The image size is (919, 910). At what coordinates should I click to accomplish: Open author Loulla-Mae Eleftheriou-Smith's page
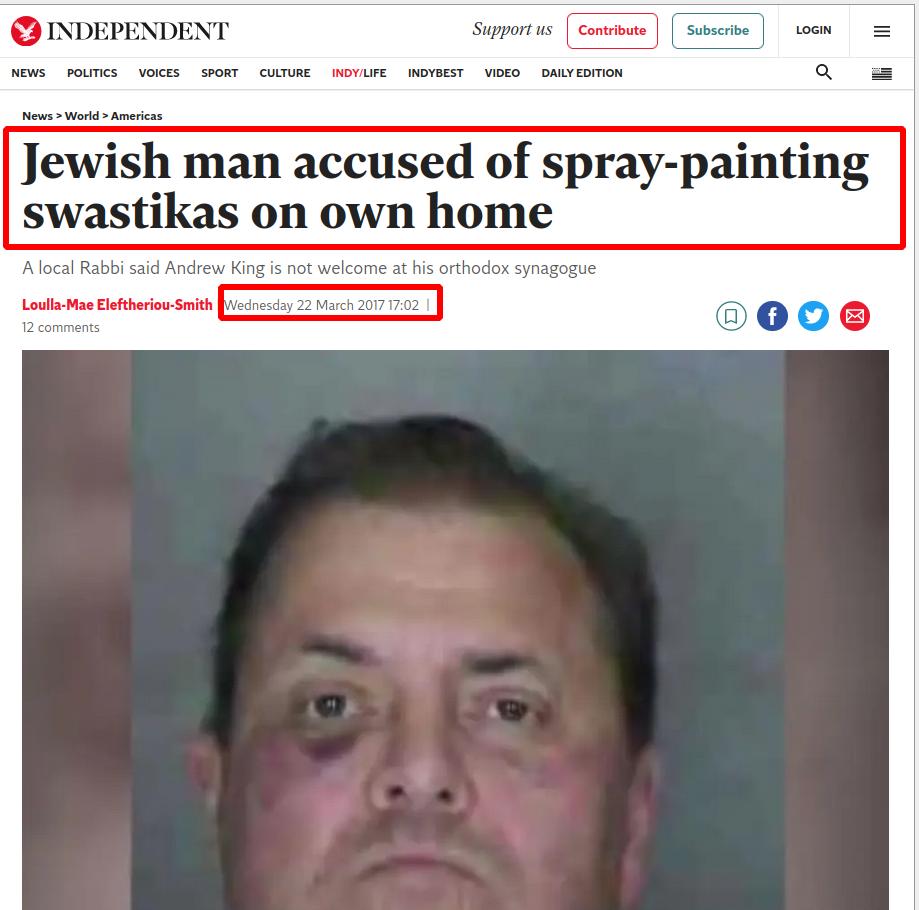(x=117, y=305)
